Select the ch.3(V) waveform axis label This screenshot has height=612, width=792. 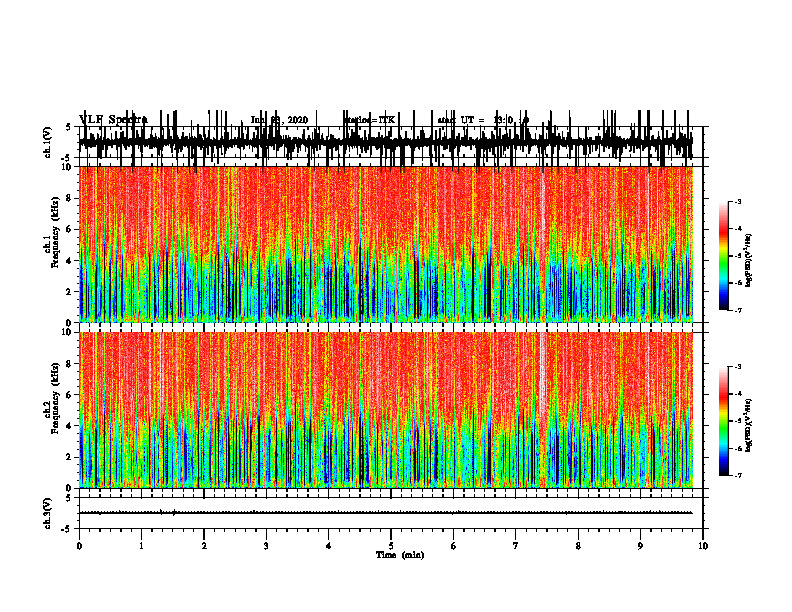[x=48, y=513]
